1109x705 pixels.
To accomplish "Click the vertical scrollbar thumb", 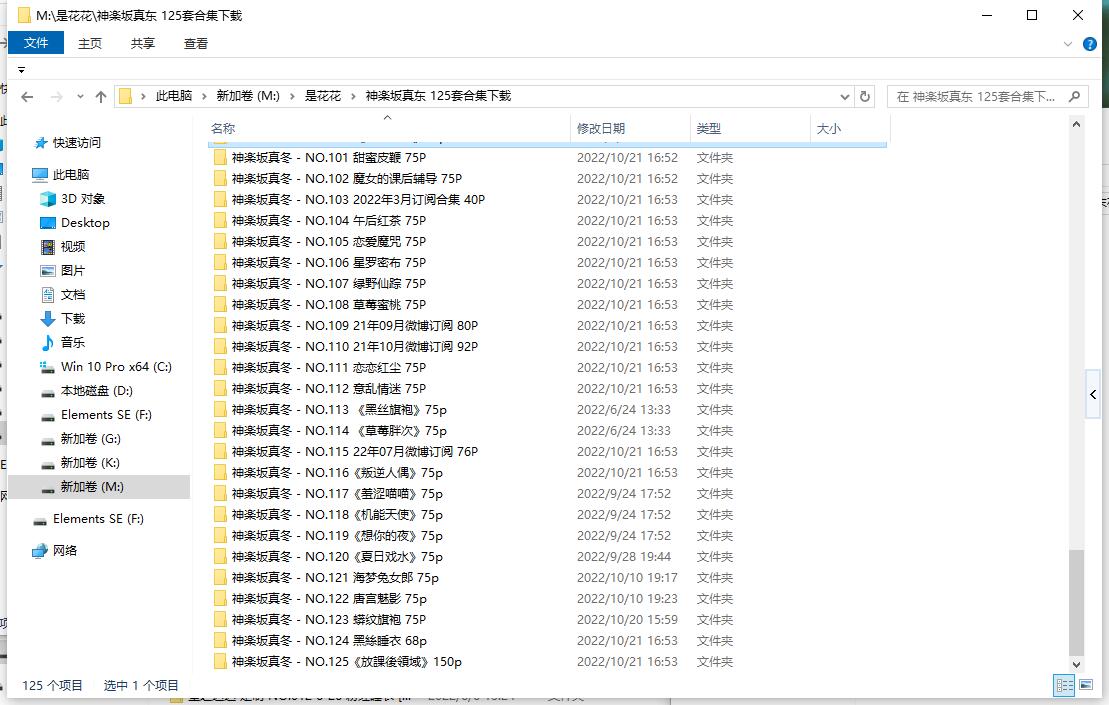I will tap(1076, 602).
